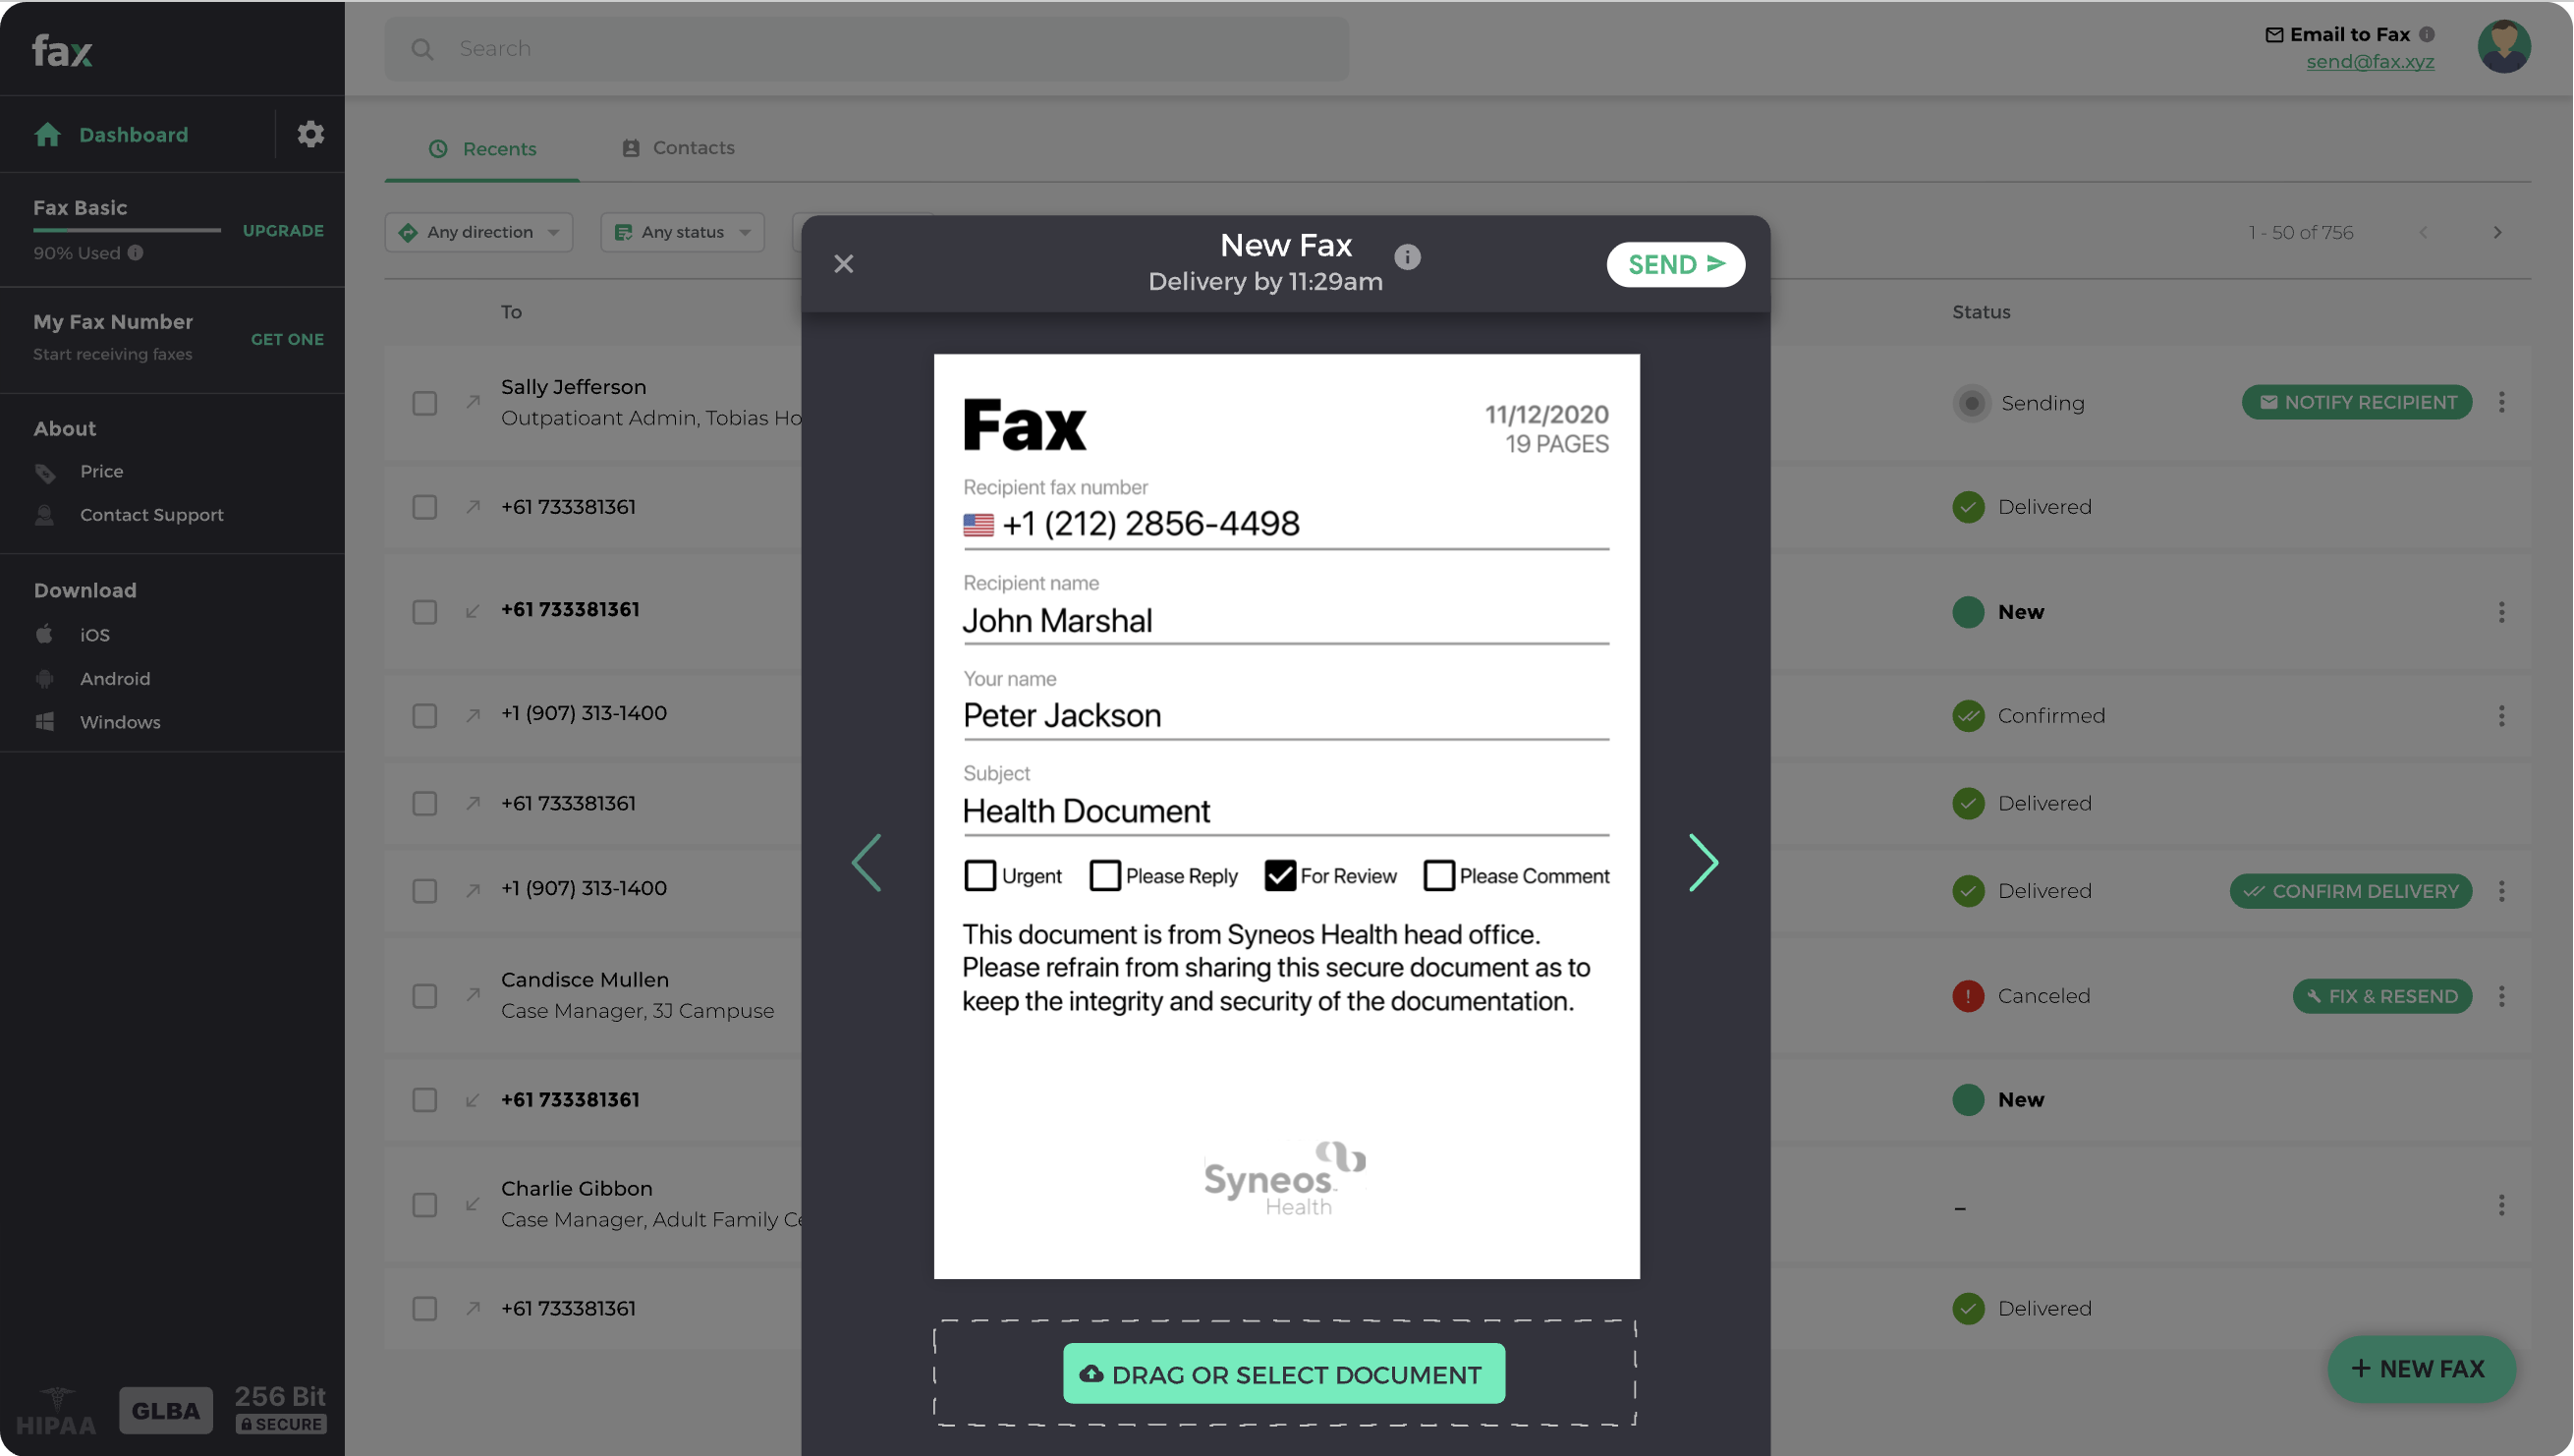Click the 90% Used info icon
Screen dimensions: 2574x1456
[135, 253]
